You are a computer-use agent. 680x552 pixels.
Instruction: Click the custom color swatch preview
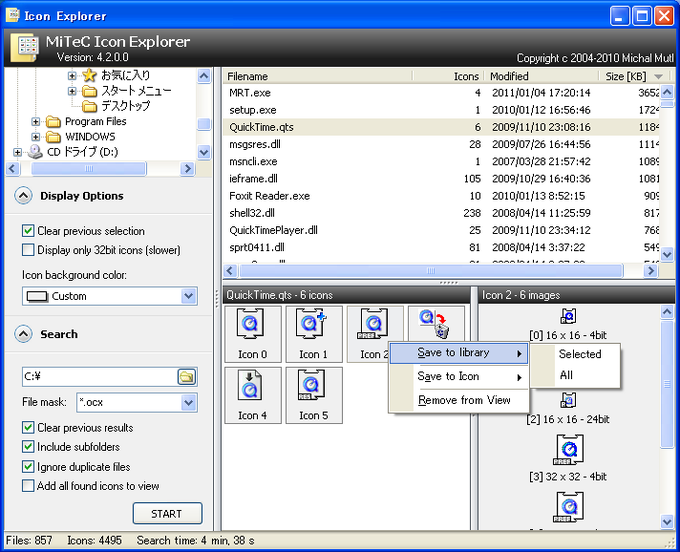[37, 297]
